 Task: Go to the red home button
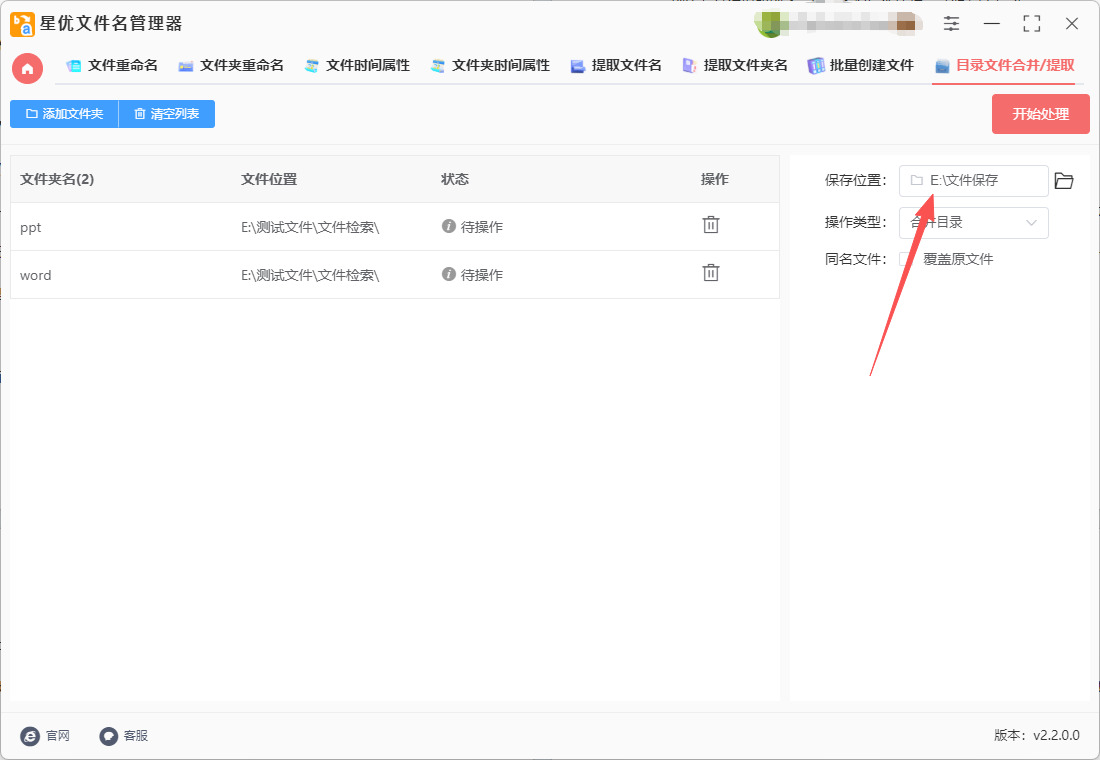tap(27, 68)
